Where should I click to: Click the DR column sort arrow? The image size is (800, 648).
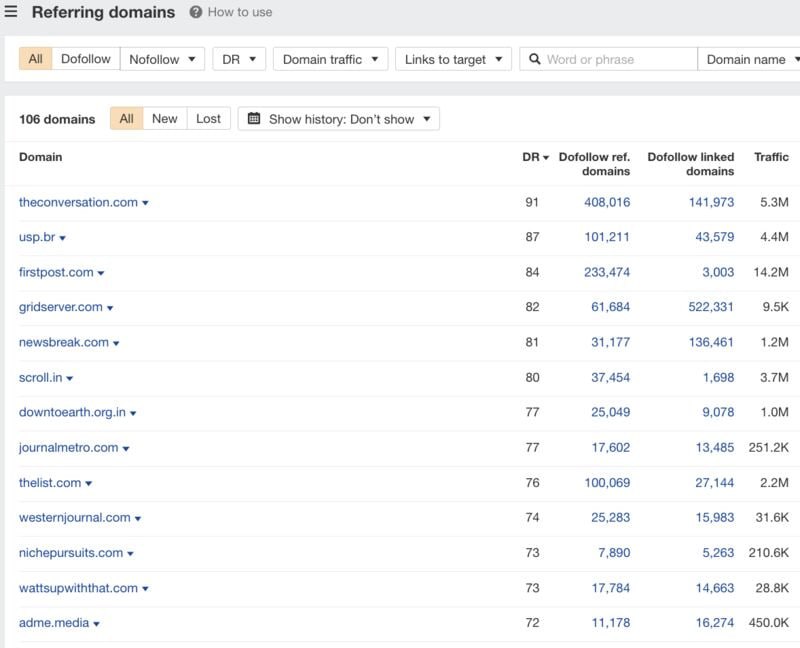click(546, 158)
